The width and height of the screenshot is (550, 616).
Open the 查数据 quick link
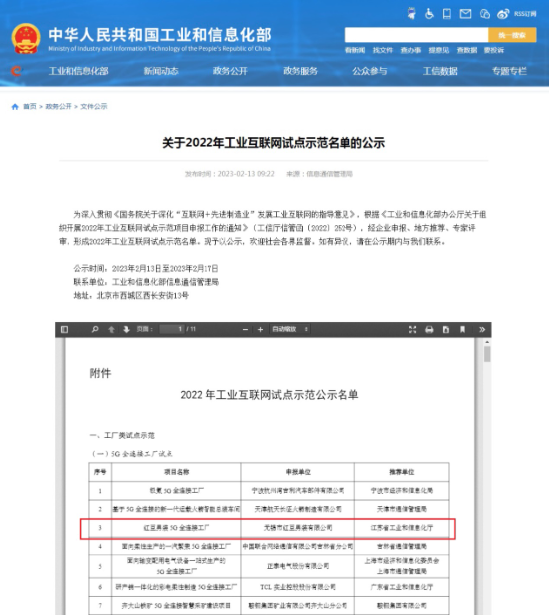pos(467,50)
